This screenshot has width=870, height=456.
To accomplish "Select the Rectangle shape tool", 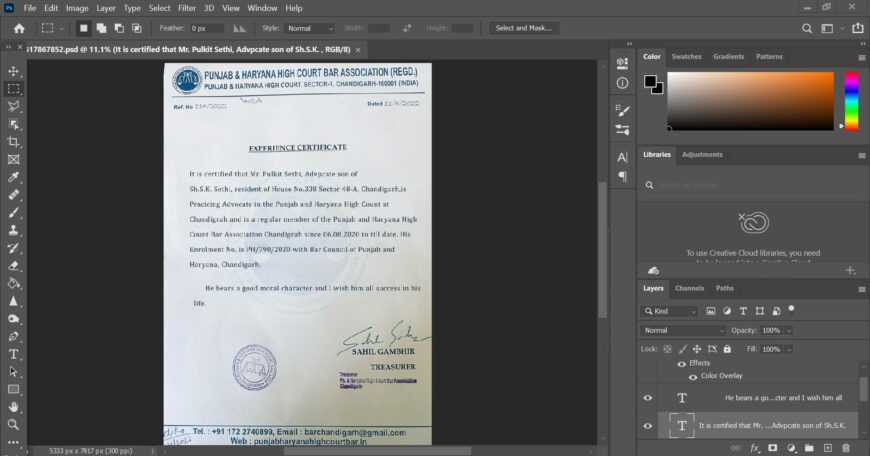I will [x=13, y=389].
